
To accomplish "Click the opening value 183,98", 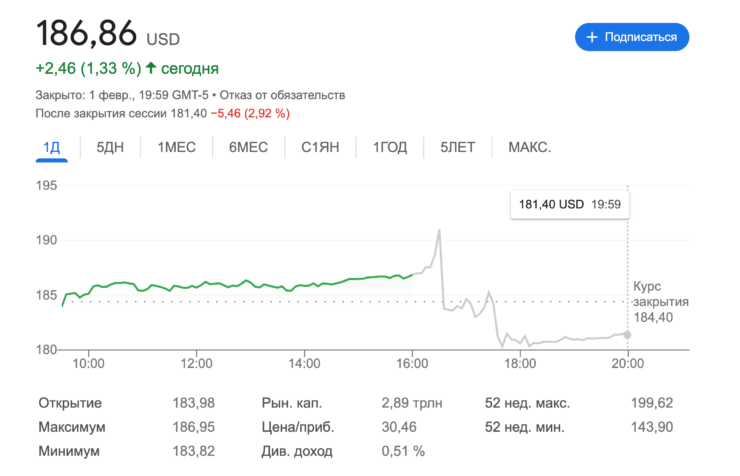I will tap(193, 403).
